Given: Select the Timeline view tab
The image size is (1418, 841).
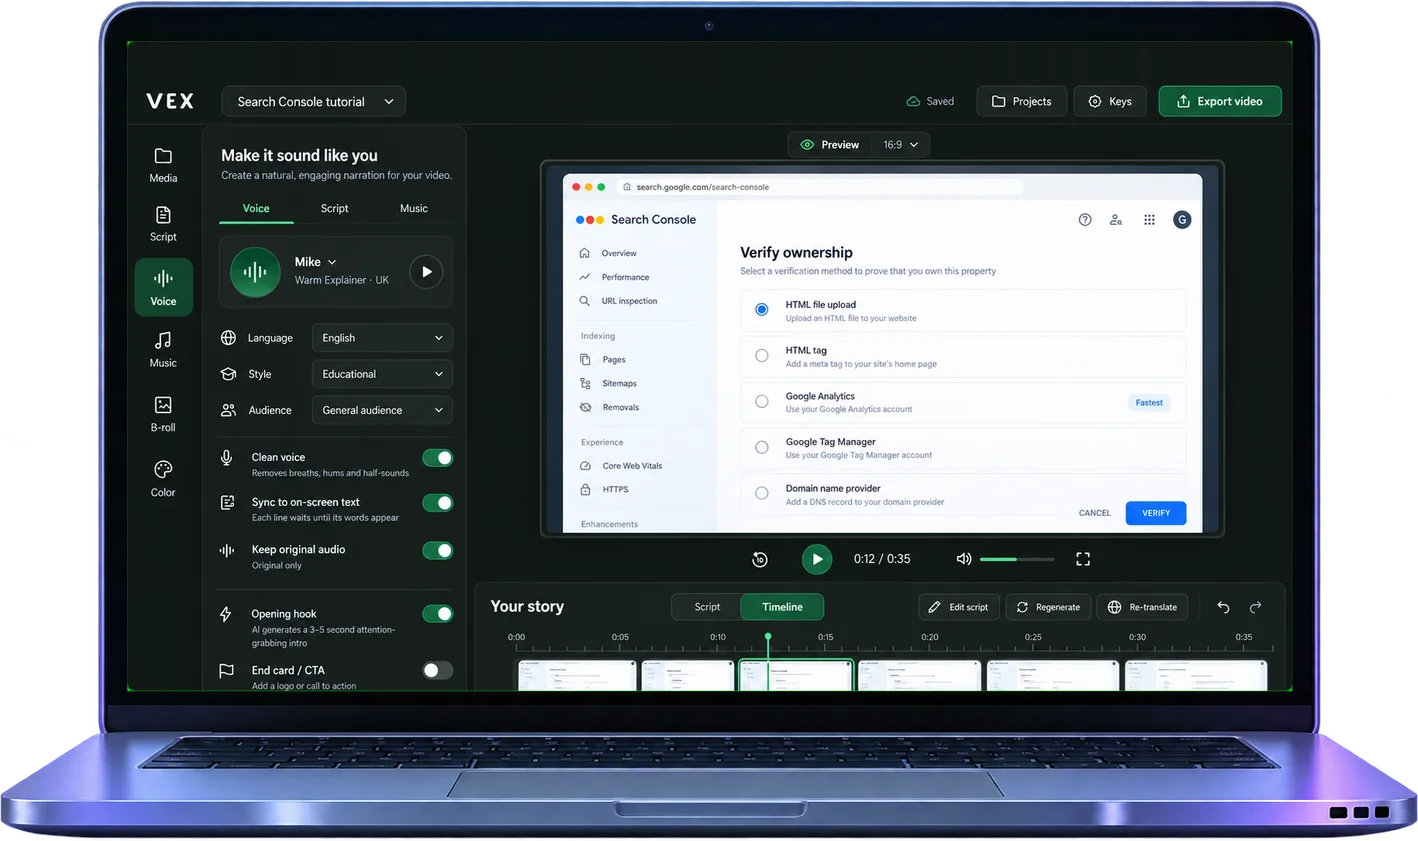Looking at the screenshot, I should [x=782, y=607].
